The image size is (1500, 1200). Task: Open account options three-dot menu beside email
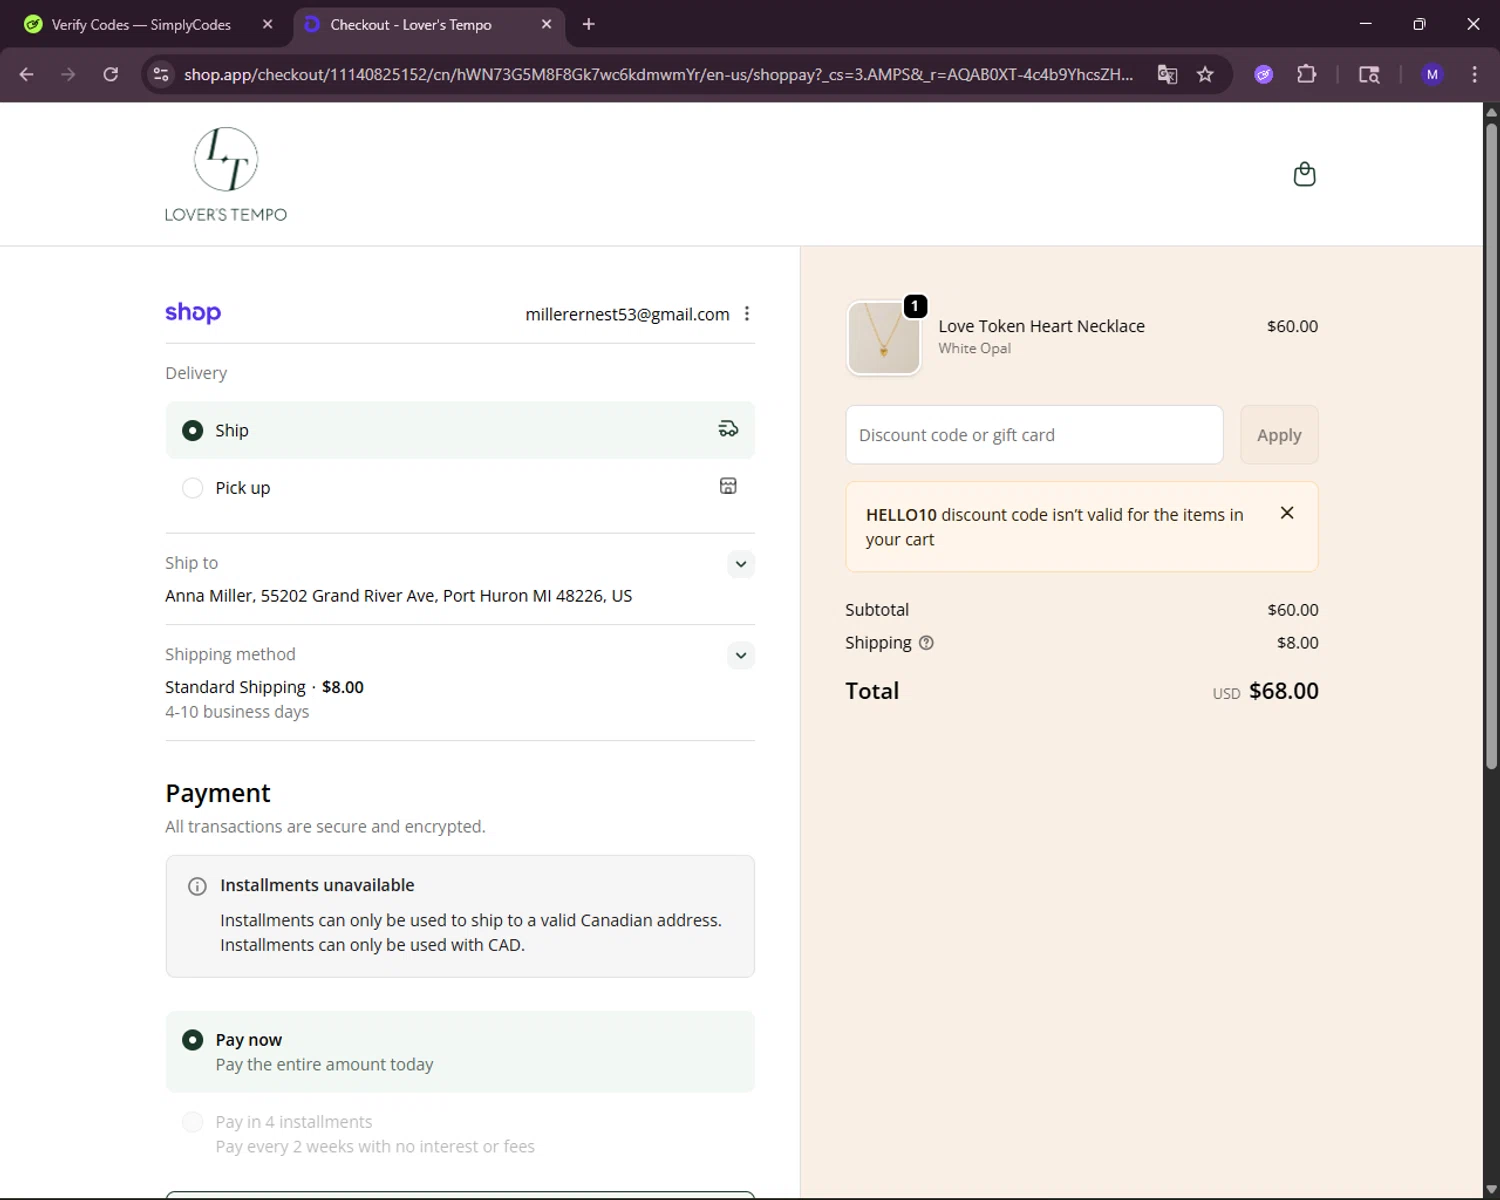pos(747,314)
